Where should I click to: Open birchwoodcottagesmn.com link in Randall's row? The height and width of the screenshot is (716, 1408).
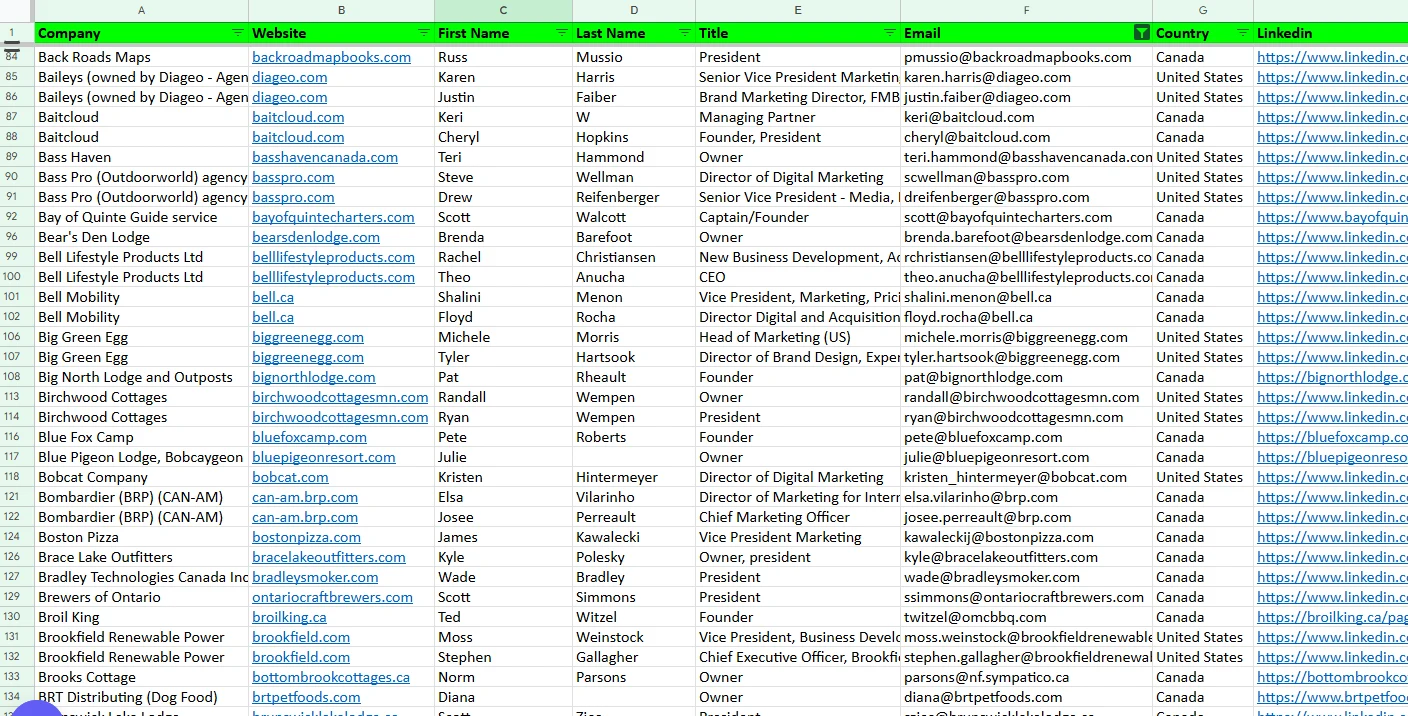point(340,397)
